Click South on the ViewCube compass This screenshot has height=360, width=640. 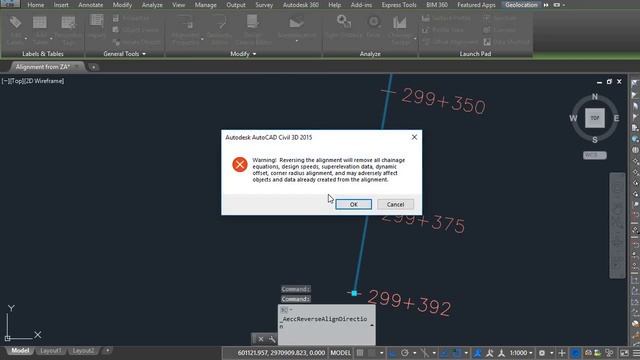click(x=595, y=140)
